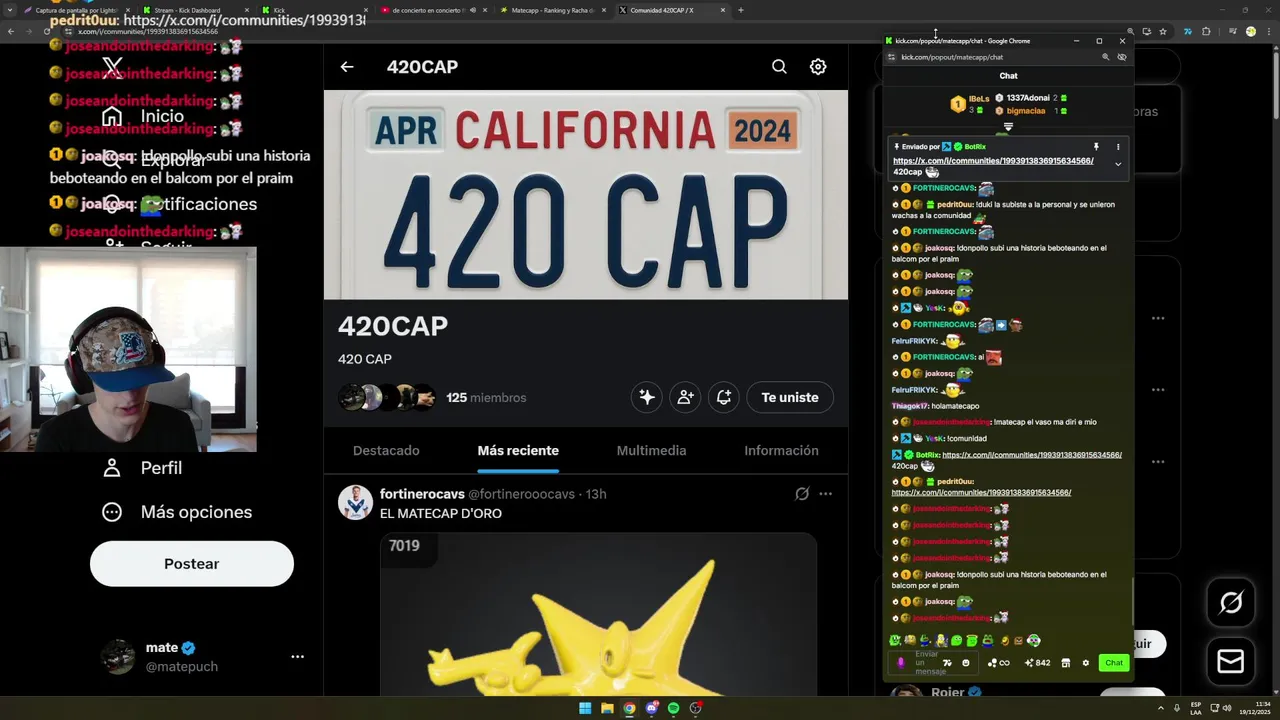The image size is (1280, 720).
Task: Click the crossed-eye icon in popup address bar
Action: click(1121, 57)
